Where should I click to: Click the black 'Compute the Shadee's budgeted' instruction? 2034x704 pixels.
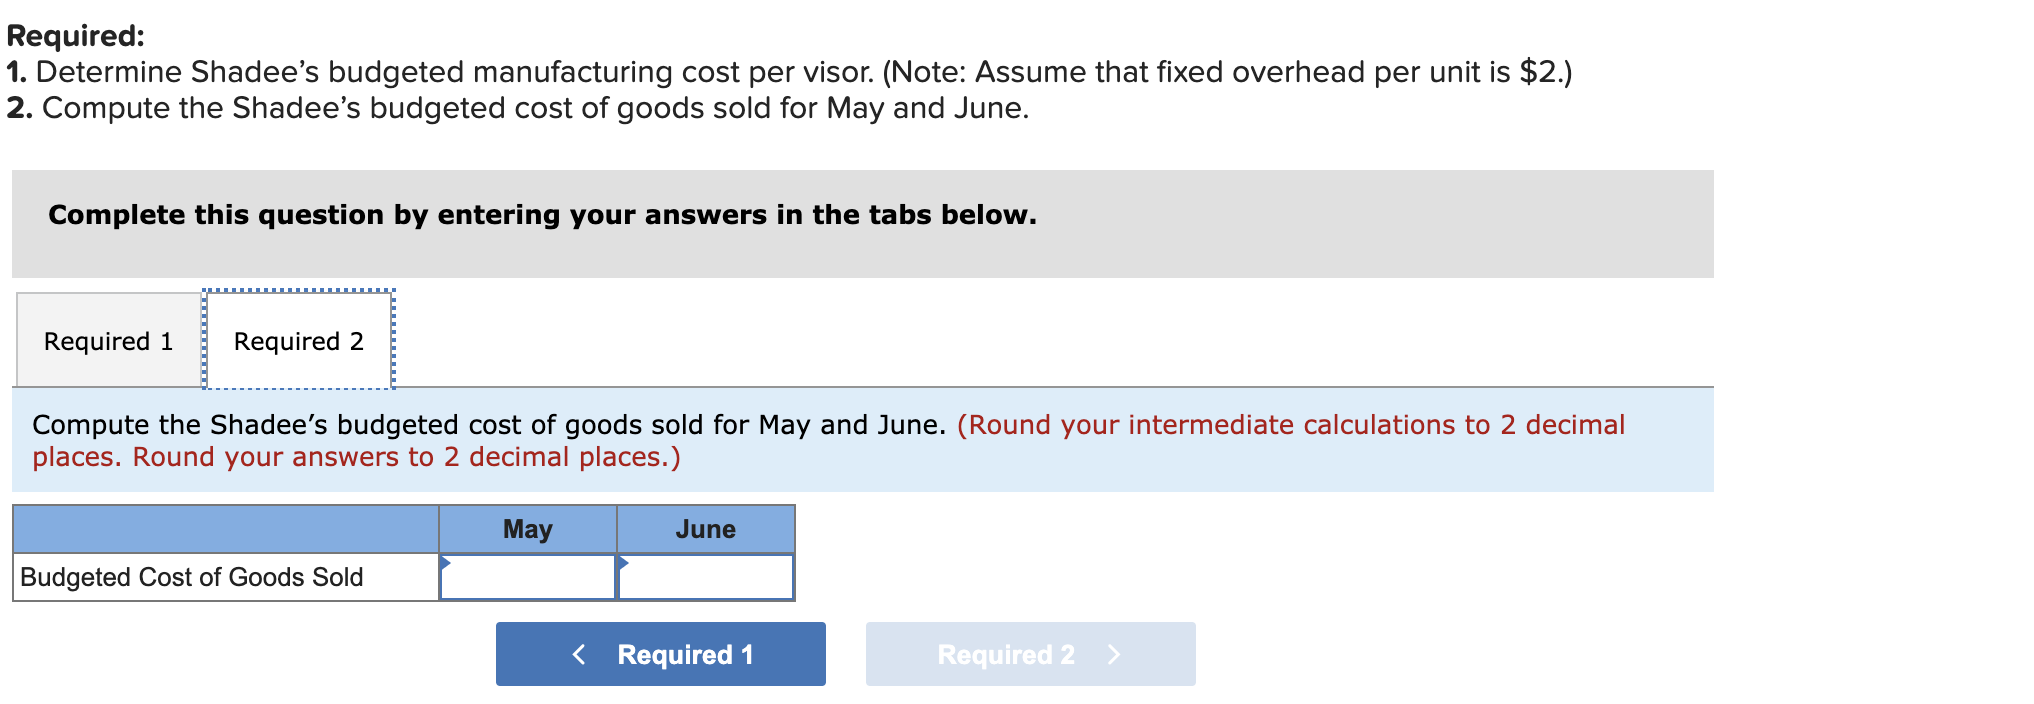pos(488,425)
